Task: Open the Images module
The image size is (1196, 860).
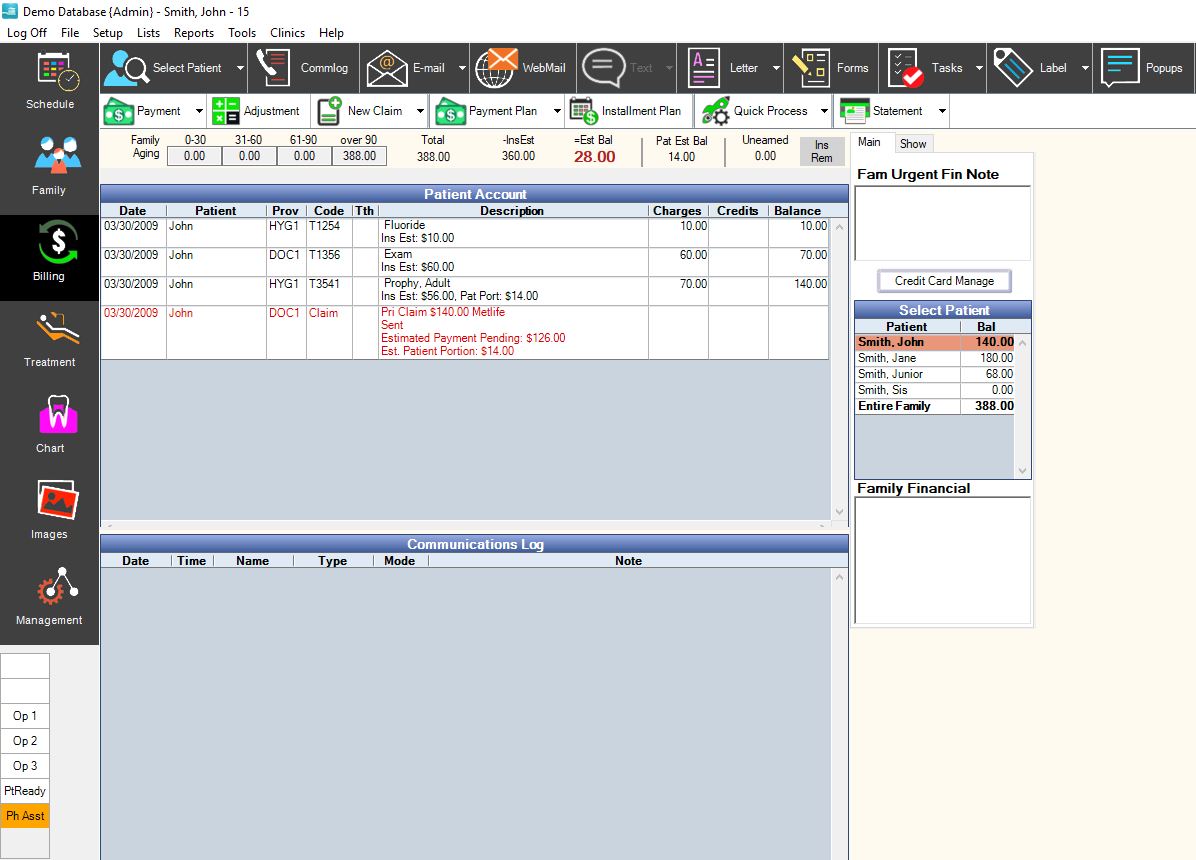Action: 49,509
